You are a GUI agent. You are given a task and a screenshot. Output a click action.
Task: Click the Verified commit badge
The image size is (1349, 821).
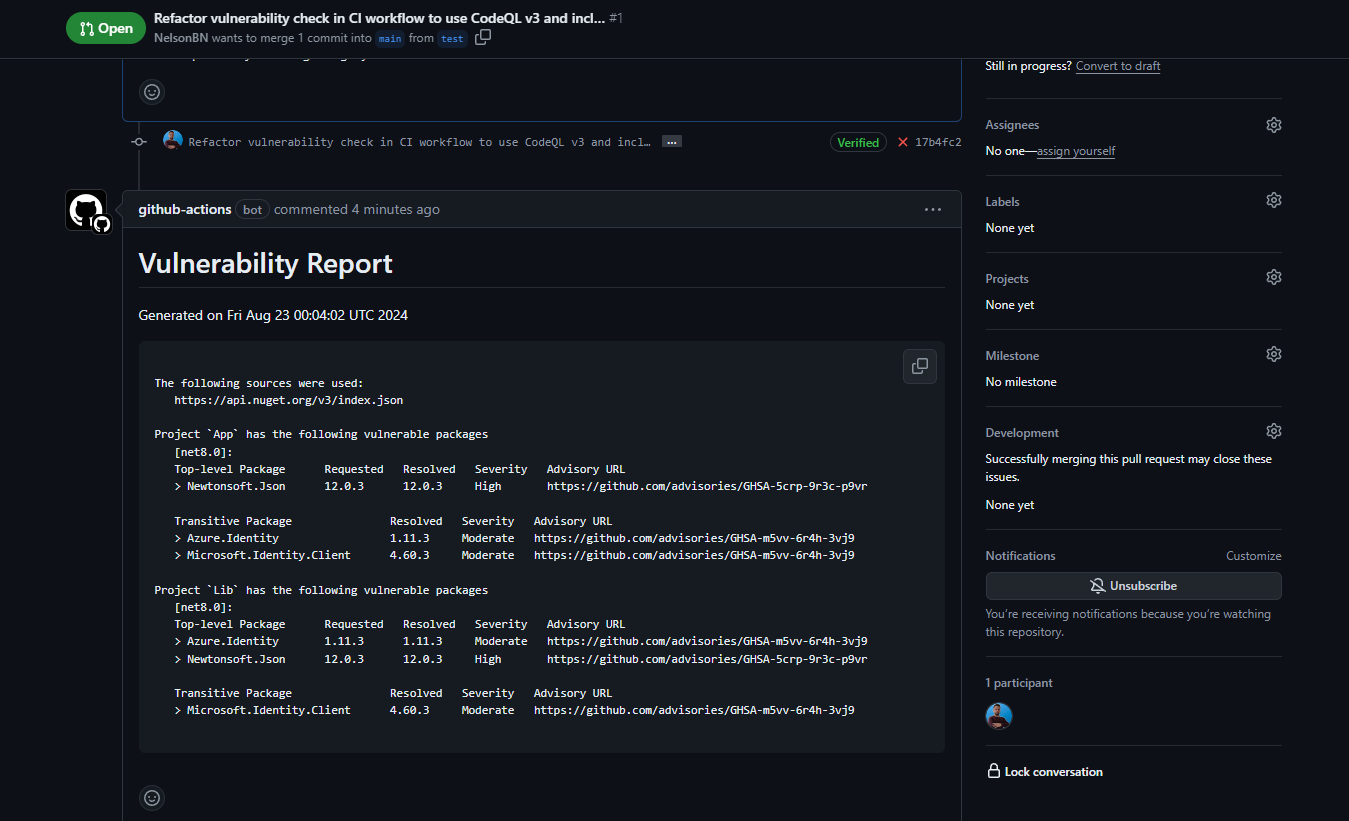click(x=858, y=142)
